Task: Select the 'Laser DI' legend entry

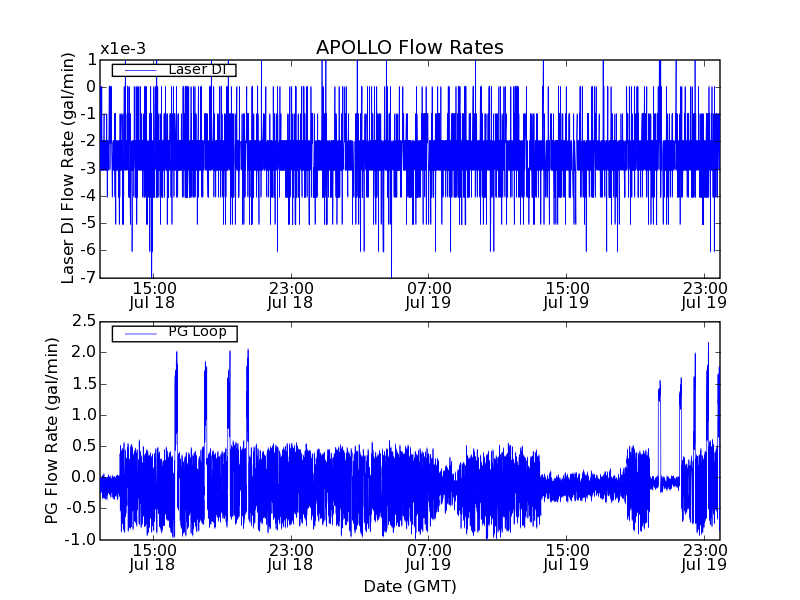Action: click(174, 69)
